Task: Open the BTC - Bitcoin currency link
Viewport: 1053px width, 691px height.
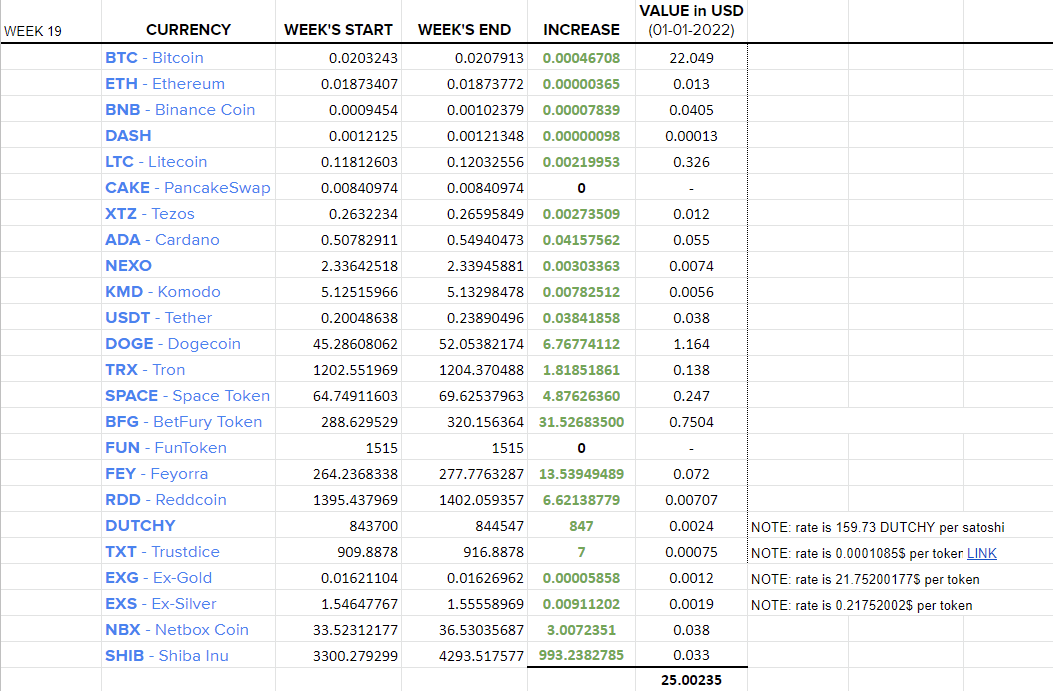Action: pos(154,58)
